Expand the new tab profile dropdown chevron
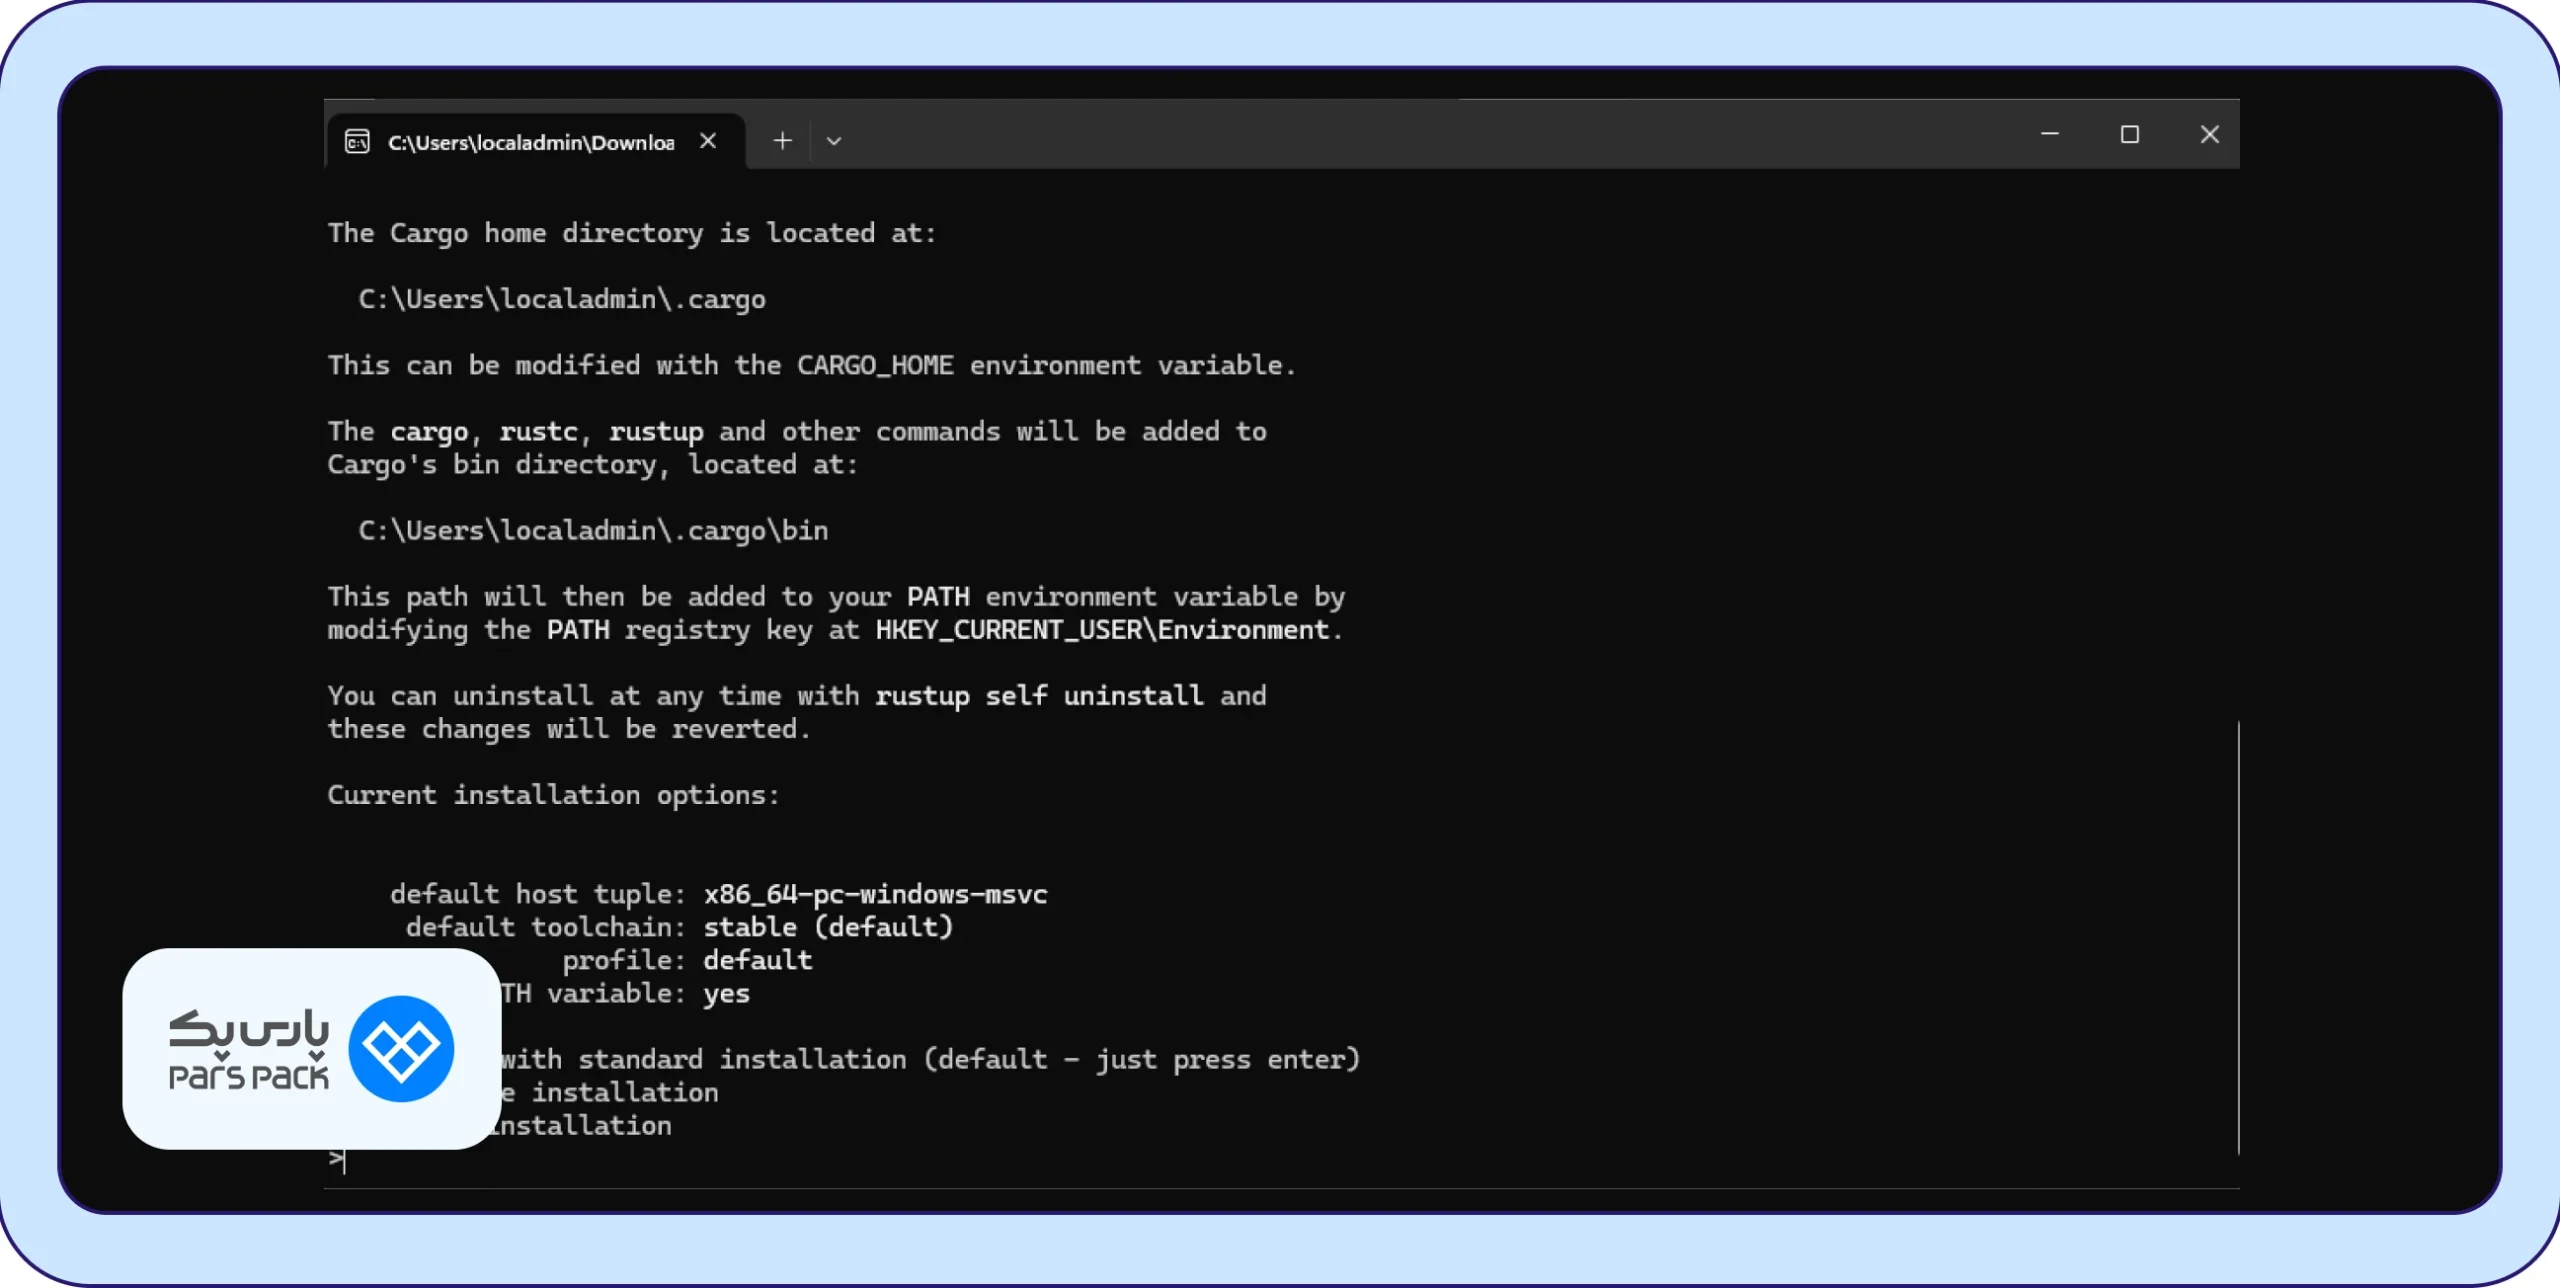This screenshot has height=1288, width=2560. point(834,141)
